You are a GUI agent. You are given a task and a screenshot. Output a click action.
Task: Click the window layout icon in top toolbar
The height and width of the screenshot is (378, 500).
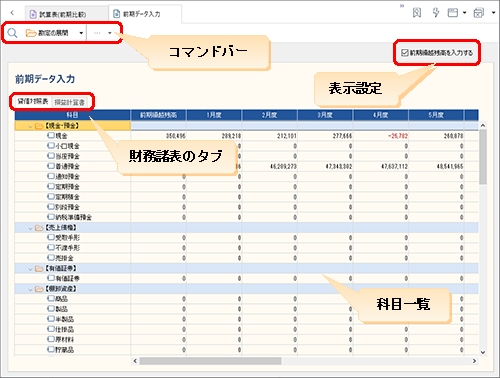(452, 13)
